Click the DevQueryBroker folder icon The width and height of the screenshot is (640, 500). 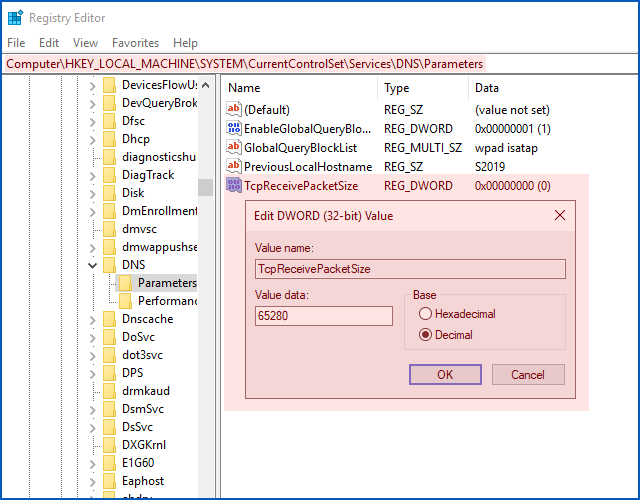point(109,103)
